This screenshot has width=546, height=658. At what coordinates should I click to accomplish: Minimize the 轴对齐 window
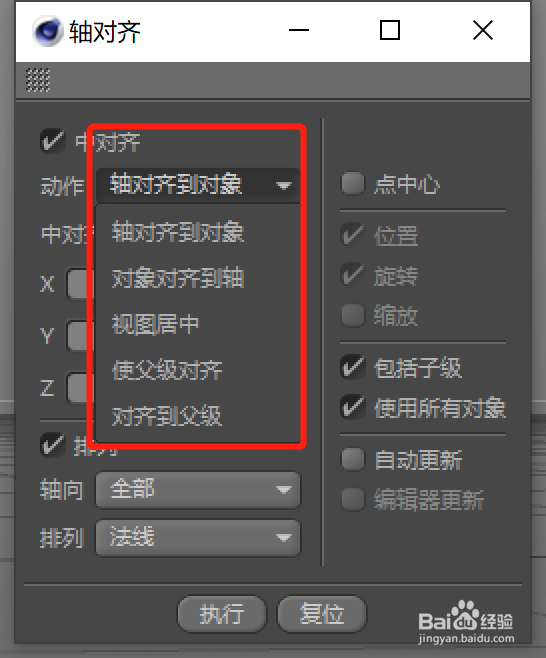pos(299,30)
